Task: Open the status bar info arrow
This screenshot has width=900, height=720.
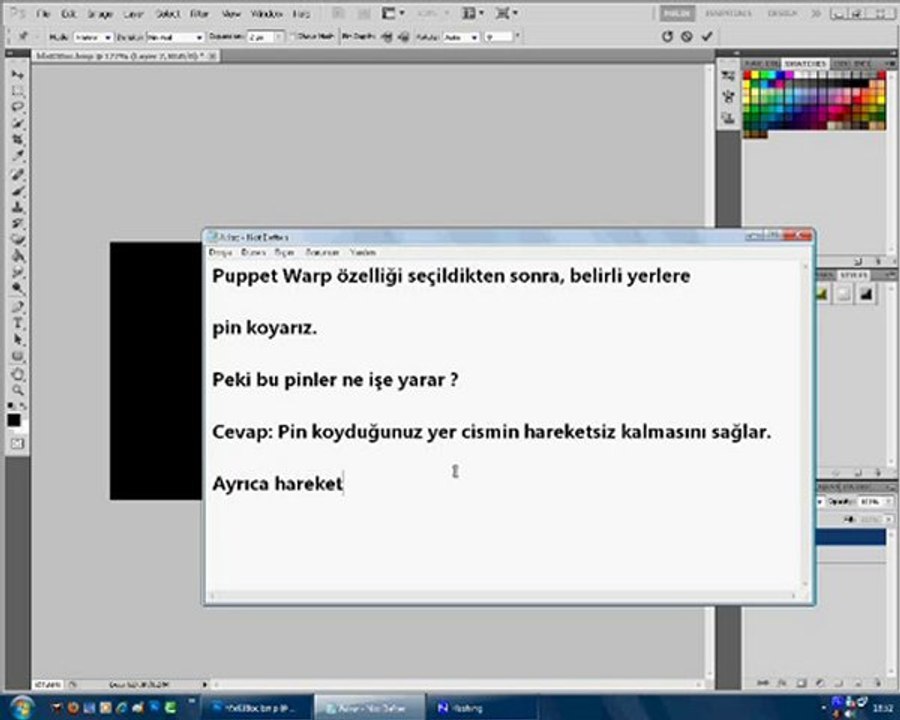Action: click(x=204, y=684)
